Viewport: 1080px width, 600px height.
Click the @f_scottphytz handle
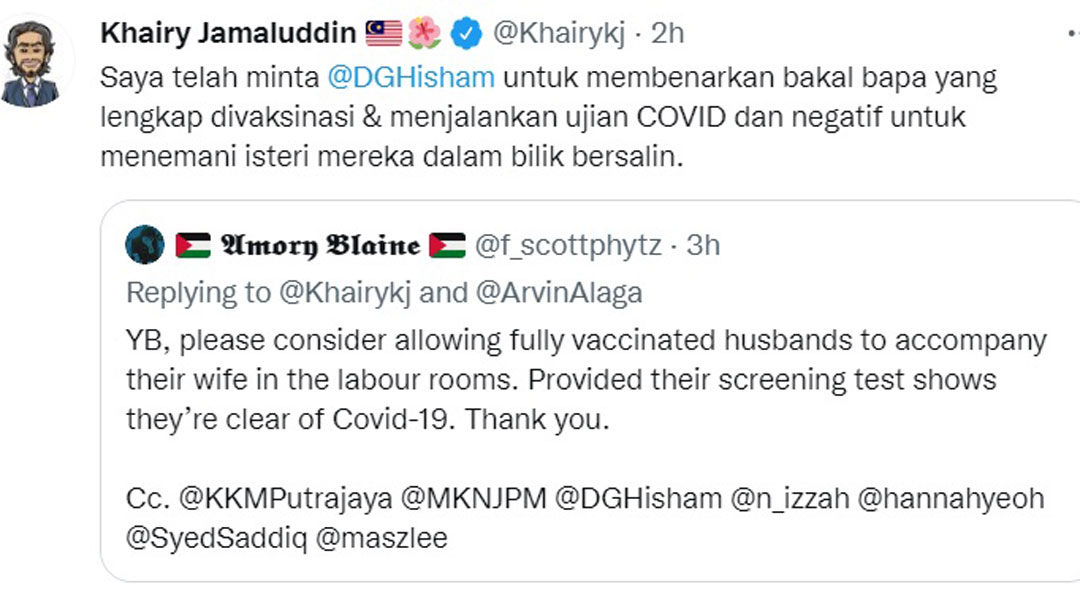tap(568, 245)
